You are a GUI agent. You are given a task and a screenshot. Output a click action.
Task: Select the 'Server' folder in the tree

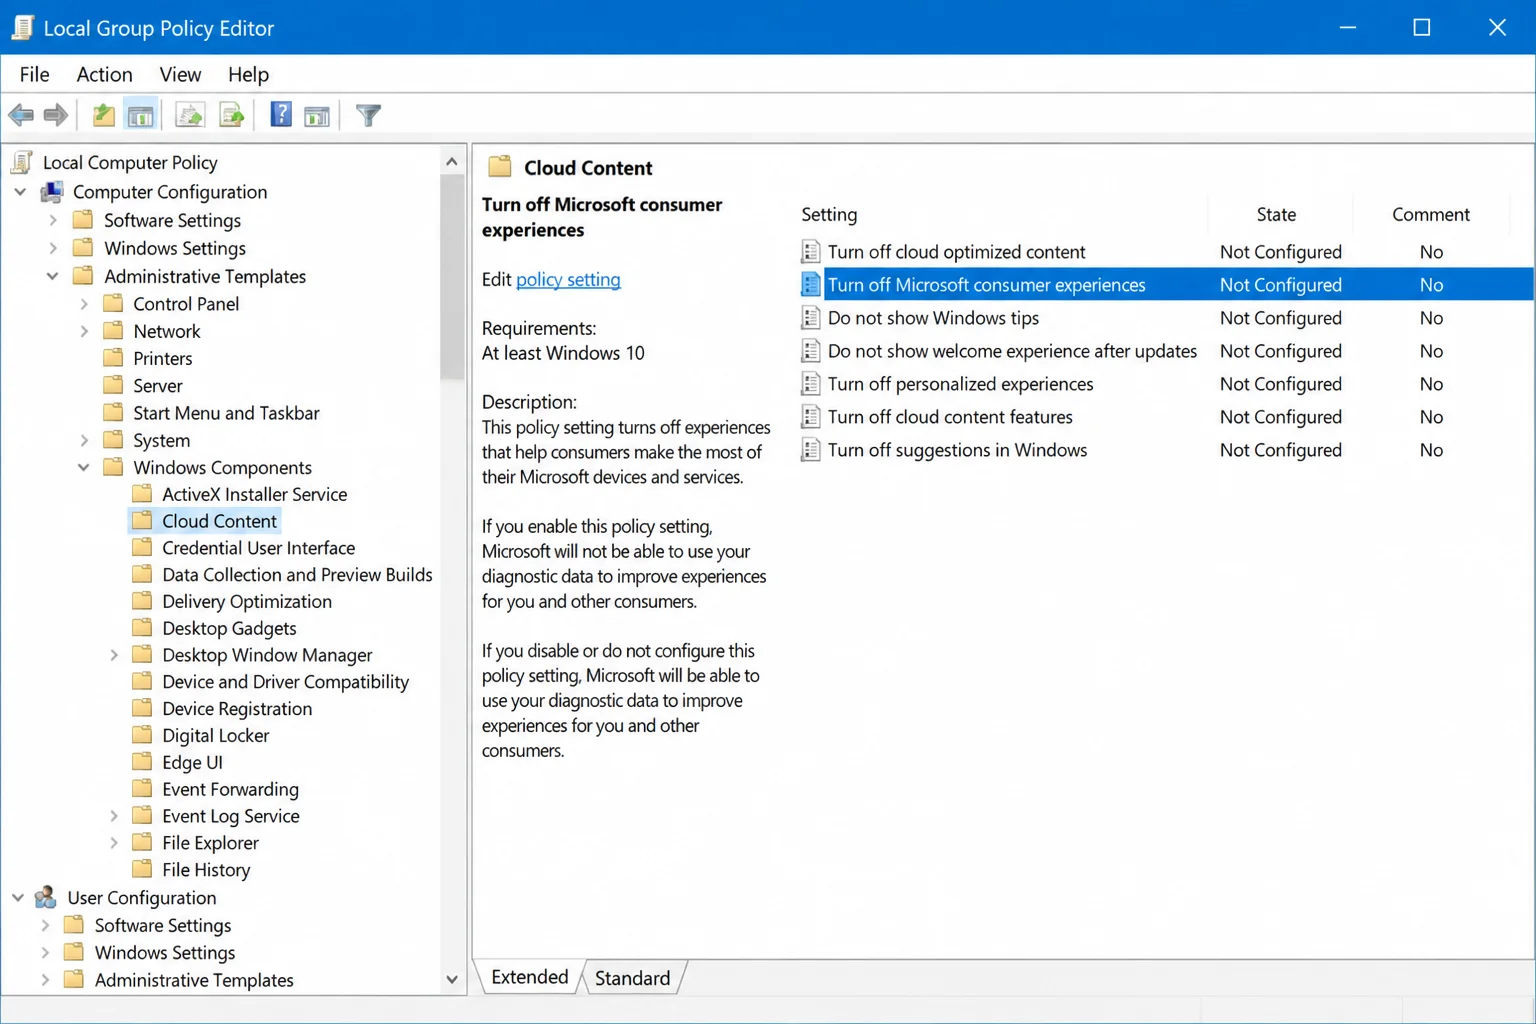point(158,385)
